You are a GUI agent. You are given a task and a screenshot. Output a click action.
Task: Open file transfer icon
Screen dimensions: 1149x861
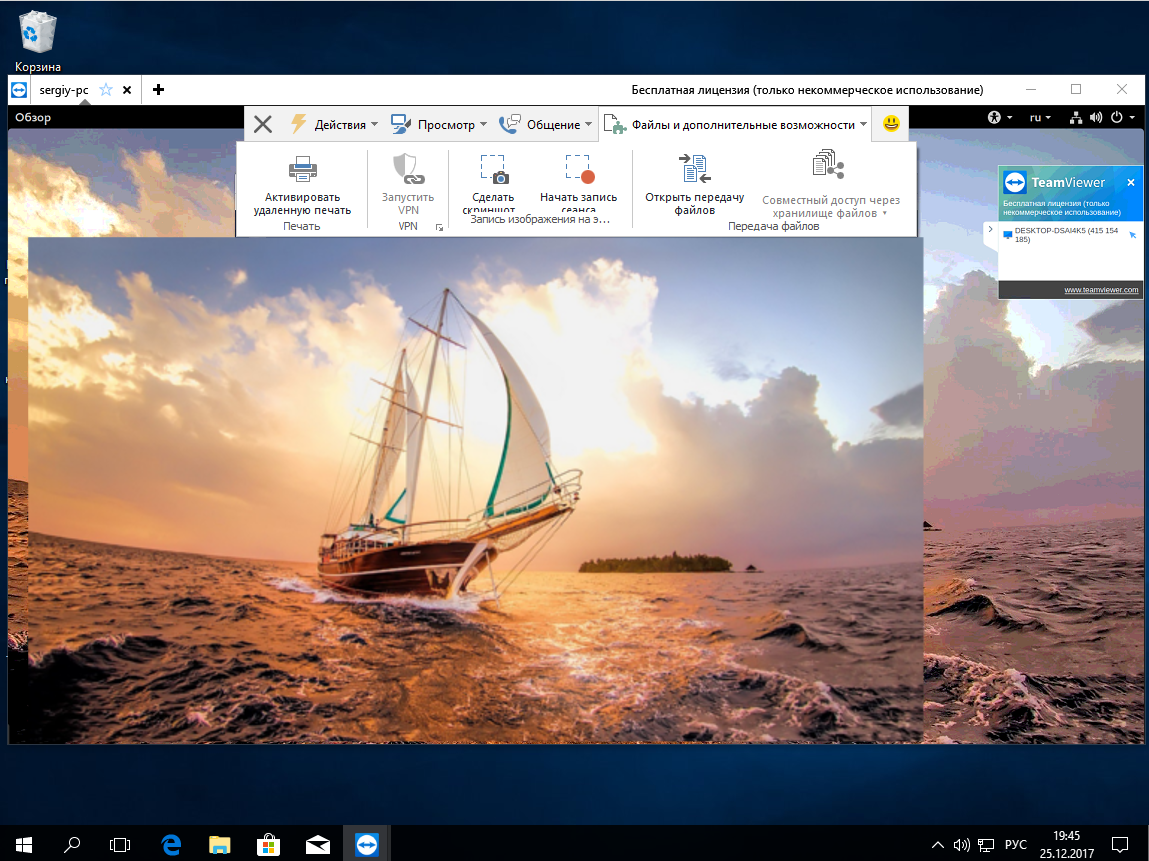click(x=695, y=169)
